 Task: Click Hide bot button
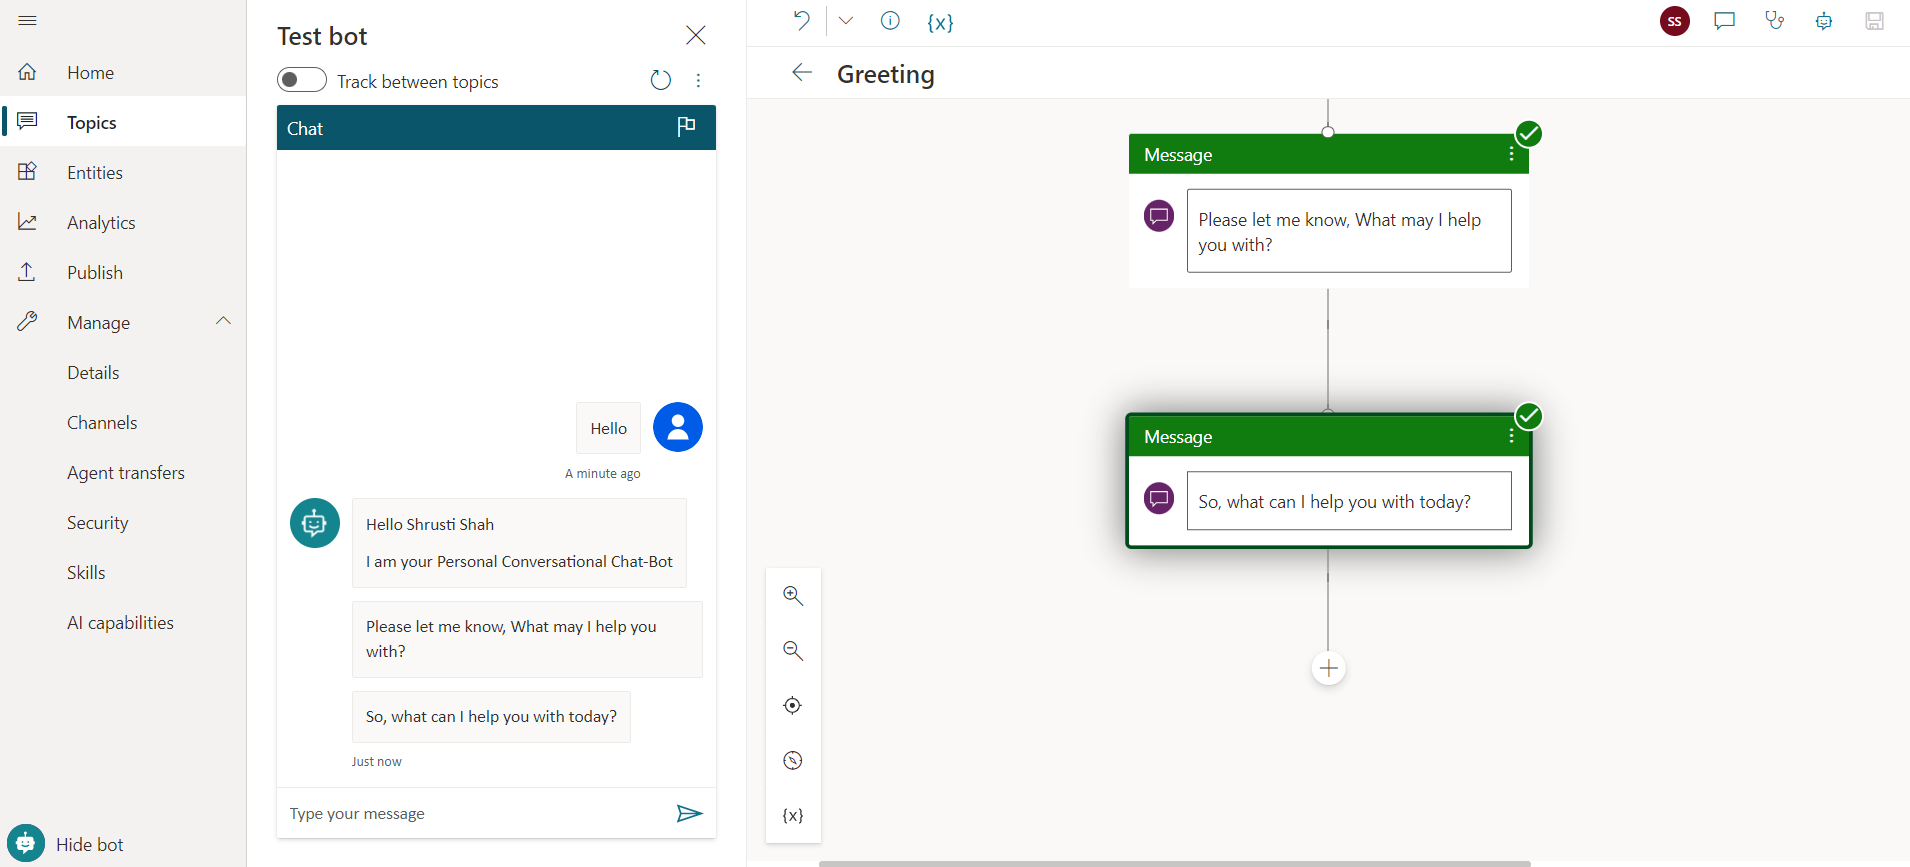(66, 844)
